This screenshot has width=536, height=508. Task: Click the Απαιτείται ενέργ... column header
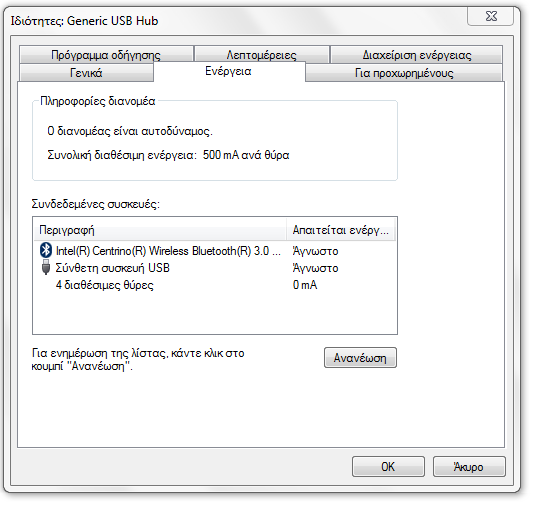pyautogui.click(x=341, y=230)
